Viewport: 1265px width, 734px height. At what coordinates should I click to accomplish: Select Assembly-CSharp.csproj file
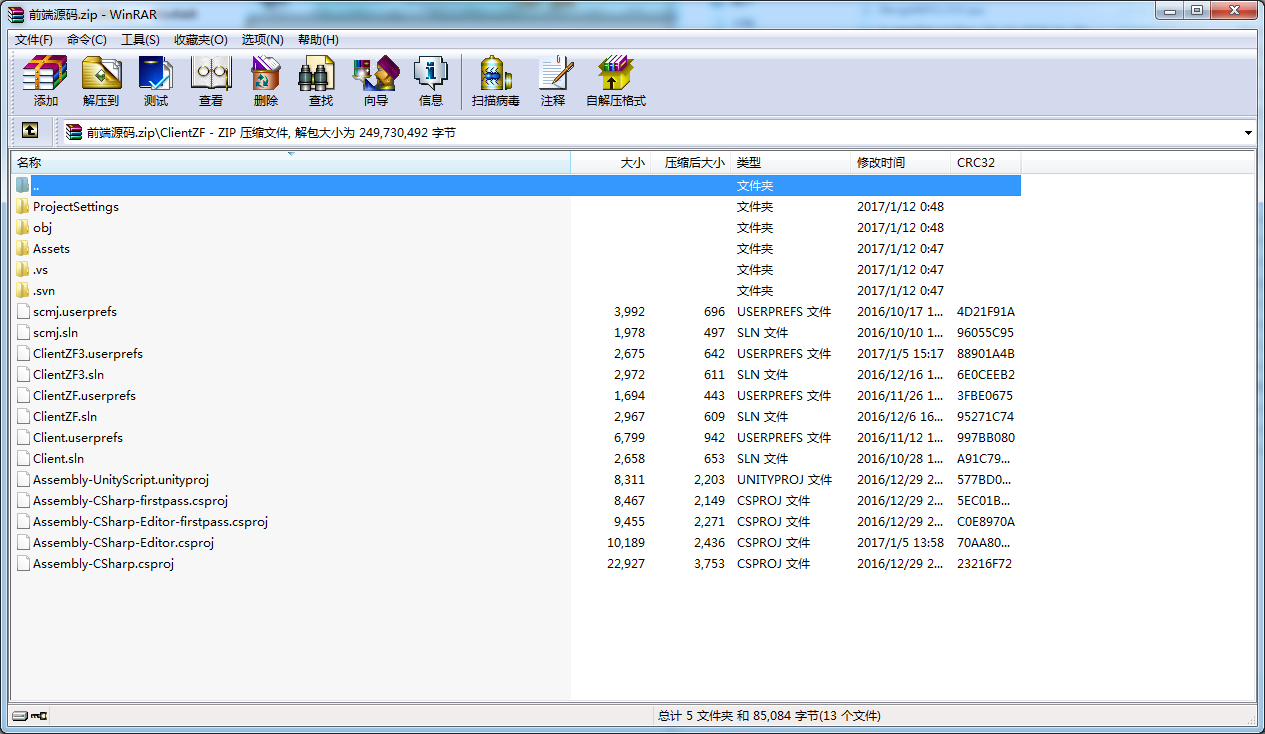(104, 563)
